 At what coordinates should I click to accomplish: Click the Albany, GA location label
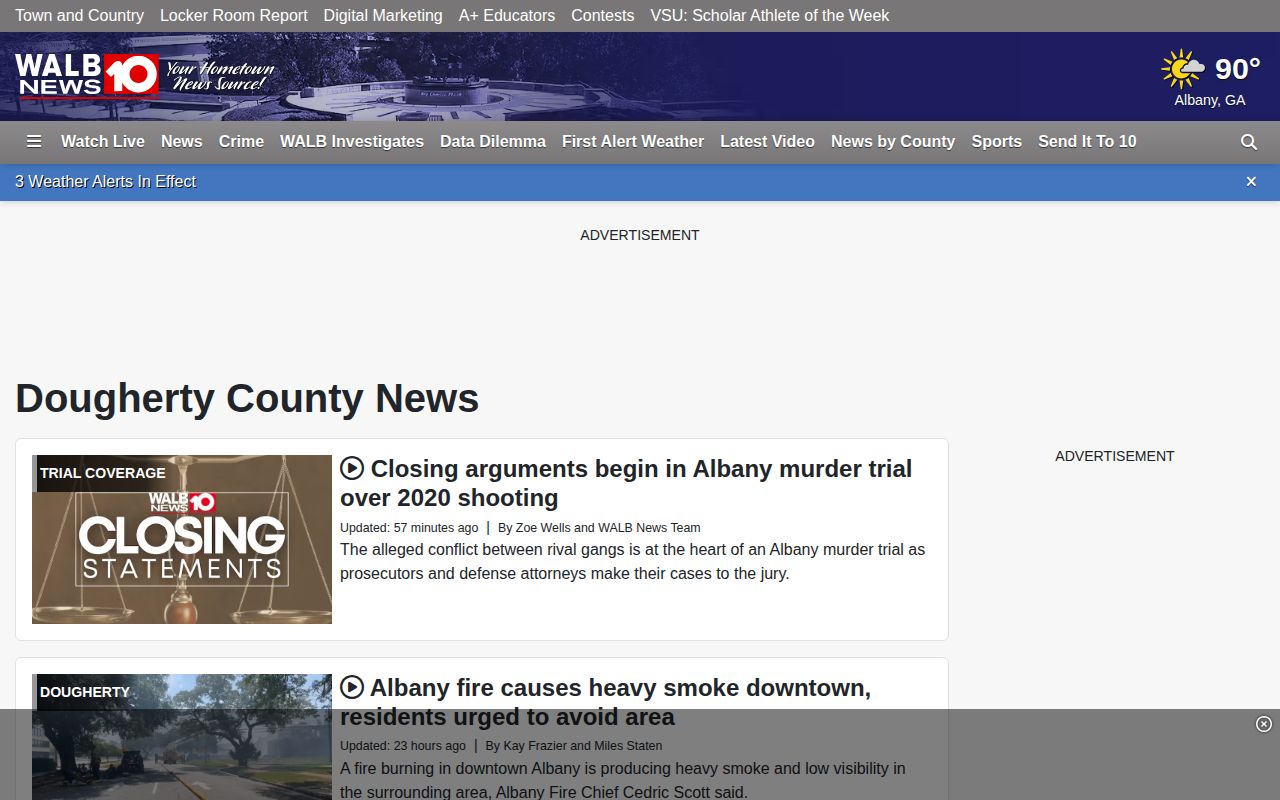1210,100
